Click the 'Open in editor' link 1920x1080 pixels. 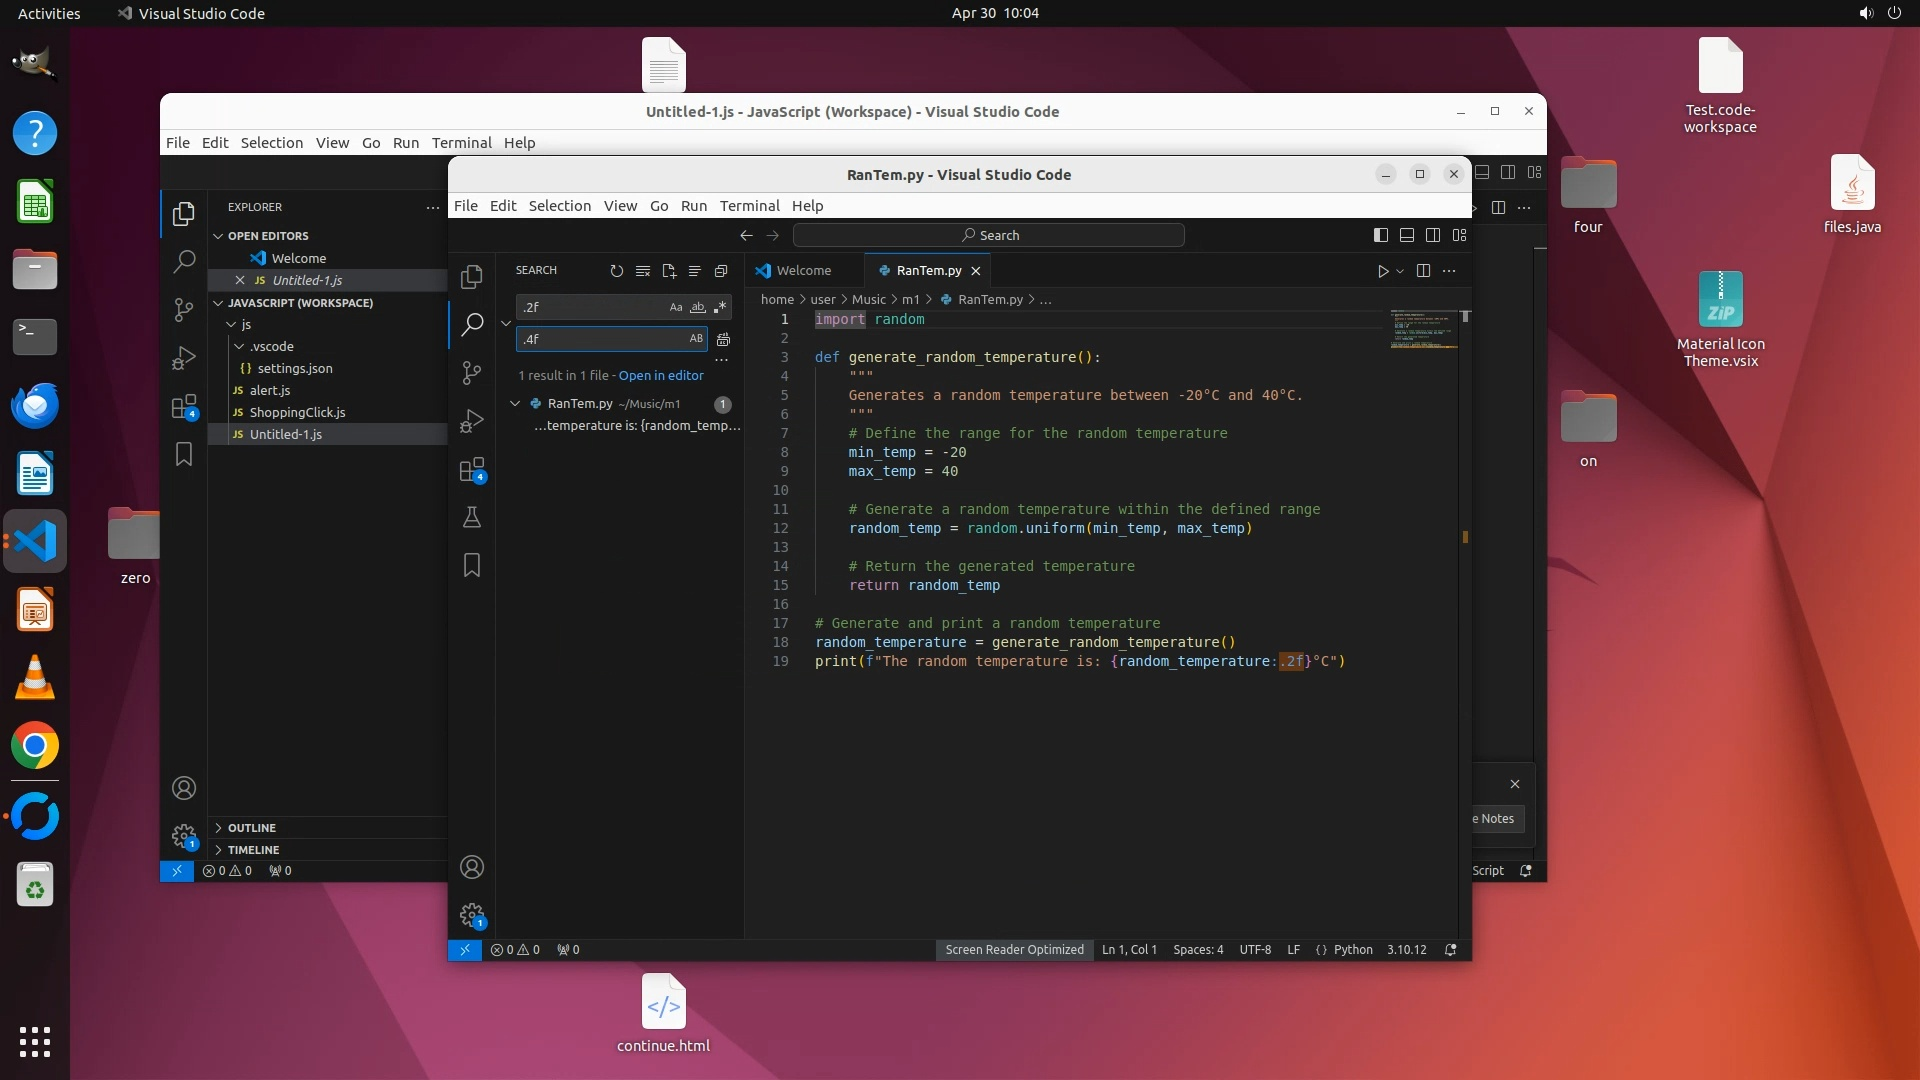[x=661, y=376]
